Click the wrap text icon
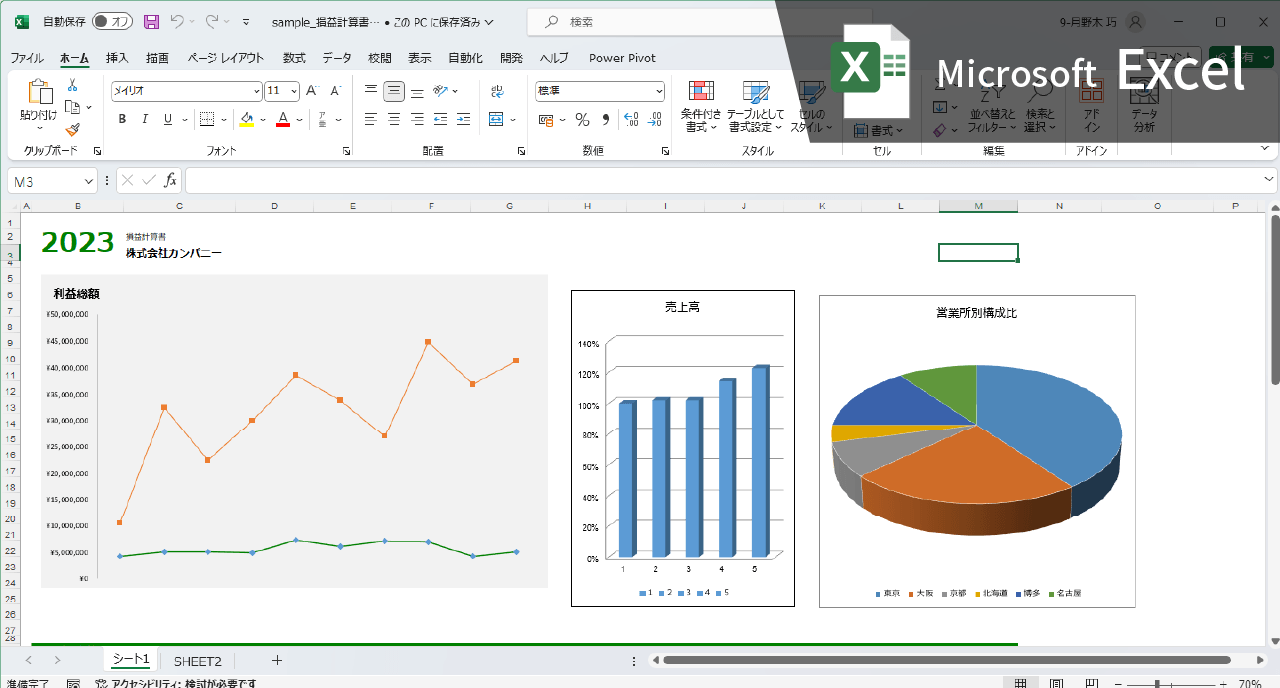The image size is (1280, 688). tap(497, 92)
